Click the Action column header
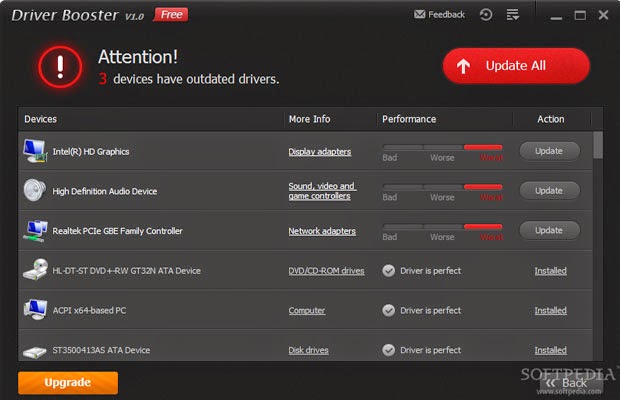This screenshot has width=620, height=400. coord(550,119)
